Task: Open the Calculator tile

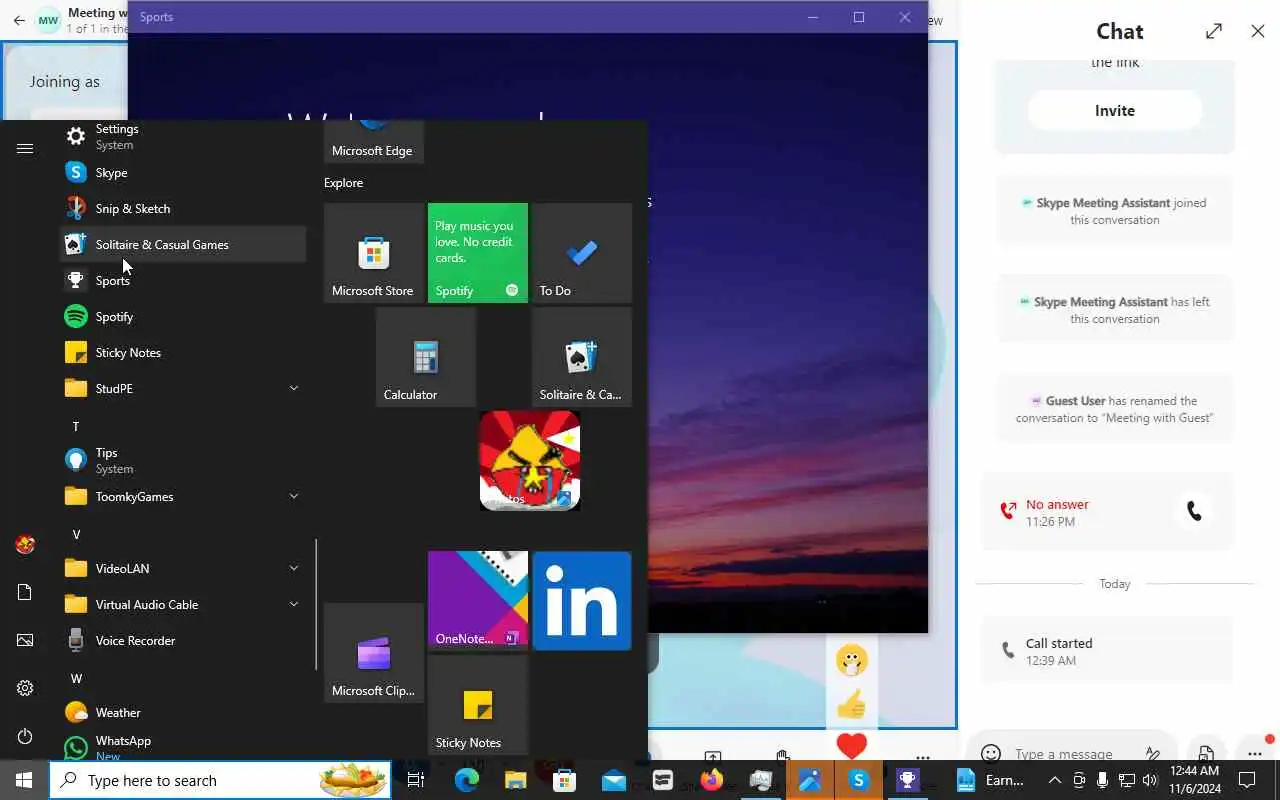Action: pyautogui.click(x=426, y=357)
